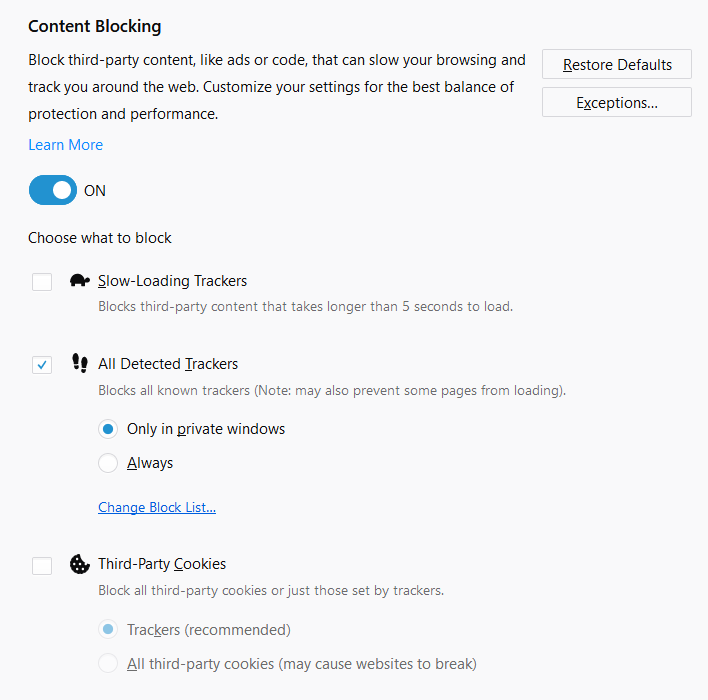Click the 'Third-Party Cookies' label text
Screen dimensions: 708x700
pos(162,564)
